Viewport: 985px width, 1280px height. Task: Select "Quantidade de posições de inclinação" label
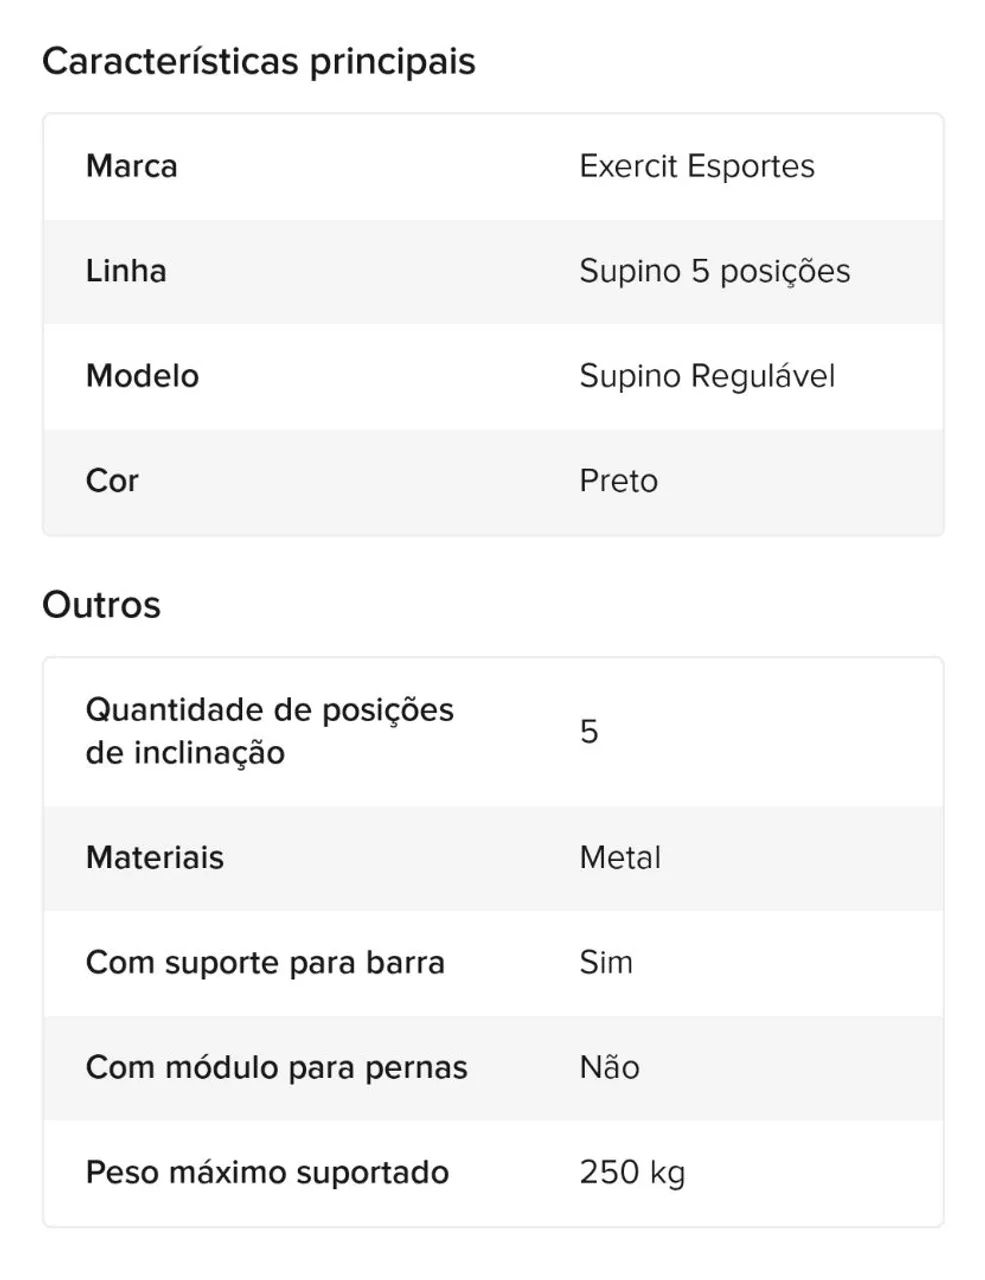pyautogui.click(x=270, y=731)
